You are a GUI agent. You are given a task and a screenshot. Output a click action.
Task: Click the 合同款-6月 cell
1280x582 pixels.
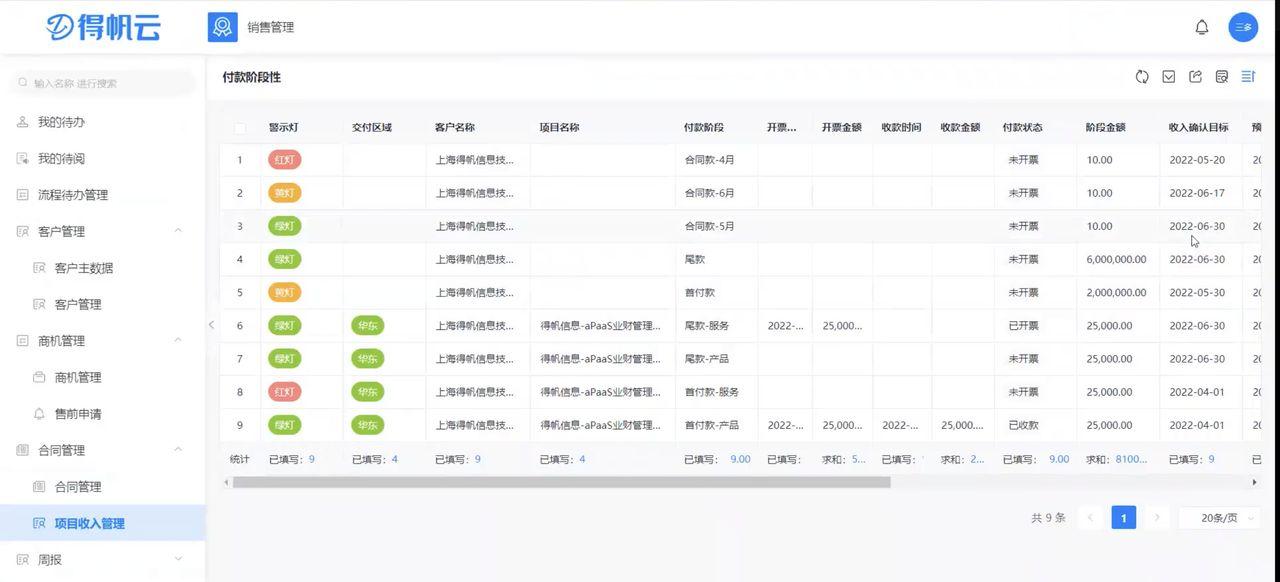(x=709, y=193)
